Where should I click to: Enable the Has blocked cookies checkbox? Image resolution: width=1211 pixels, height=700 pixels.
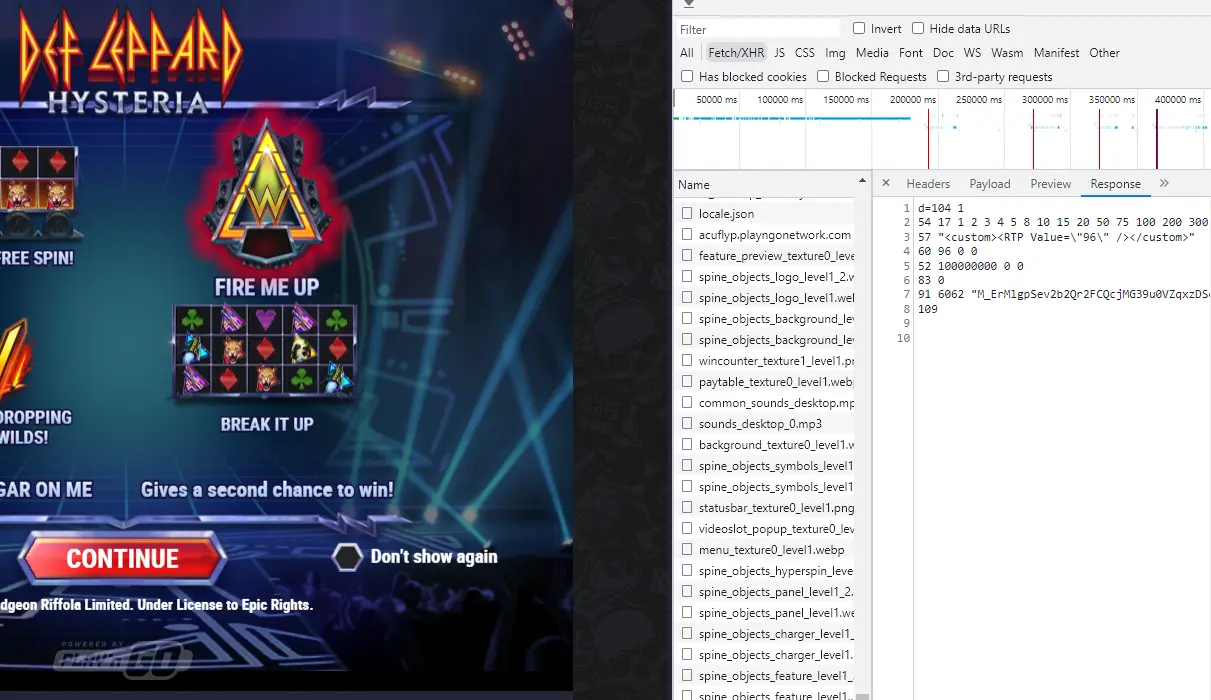point(687,76)
